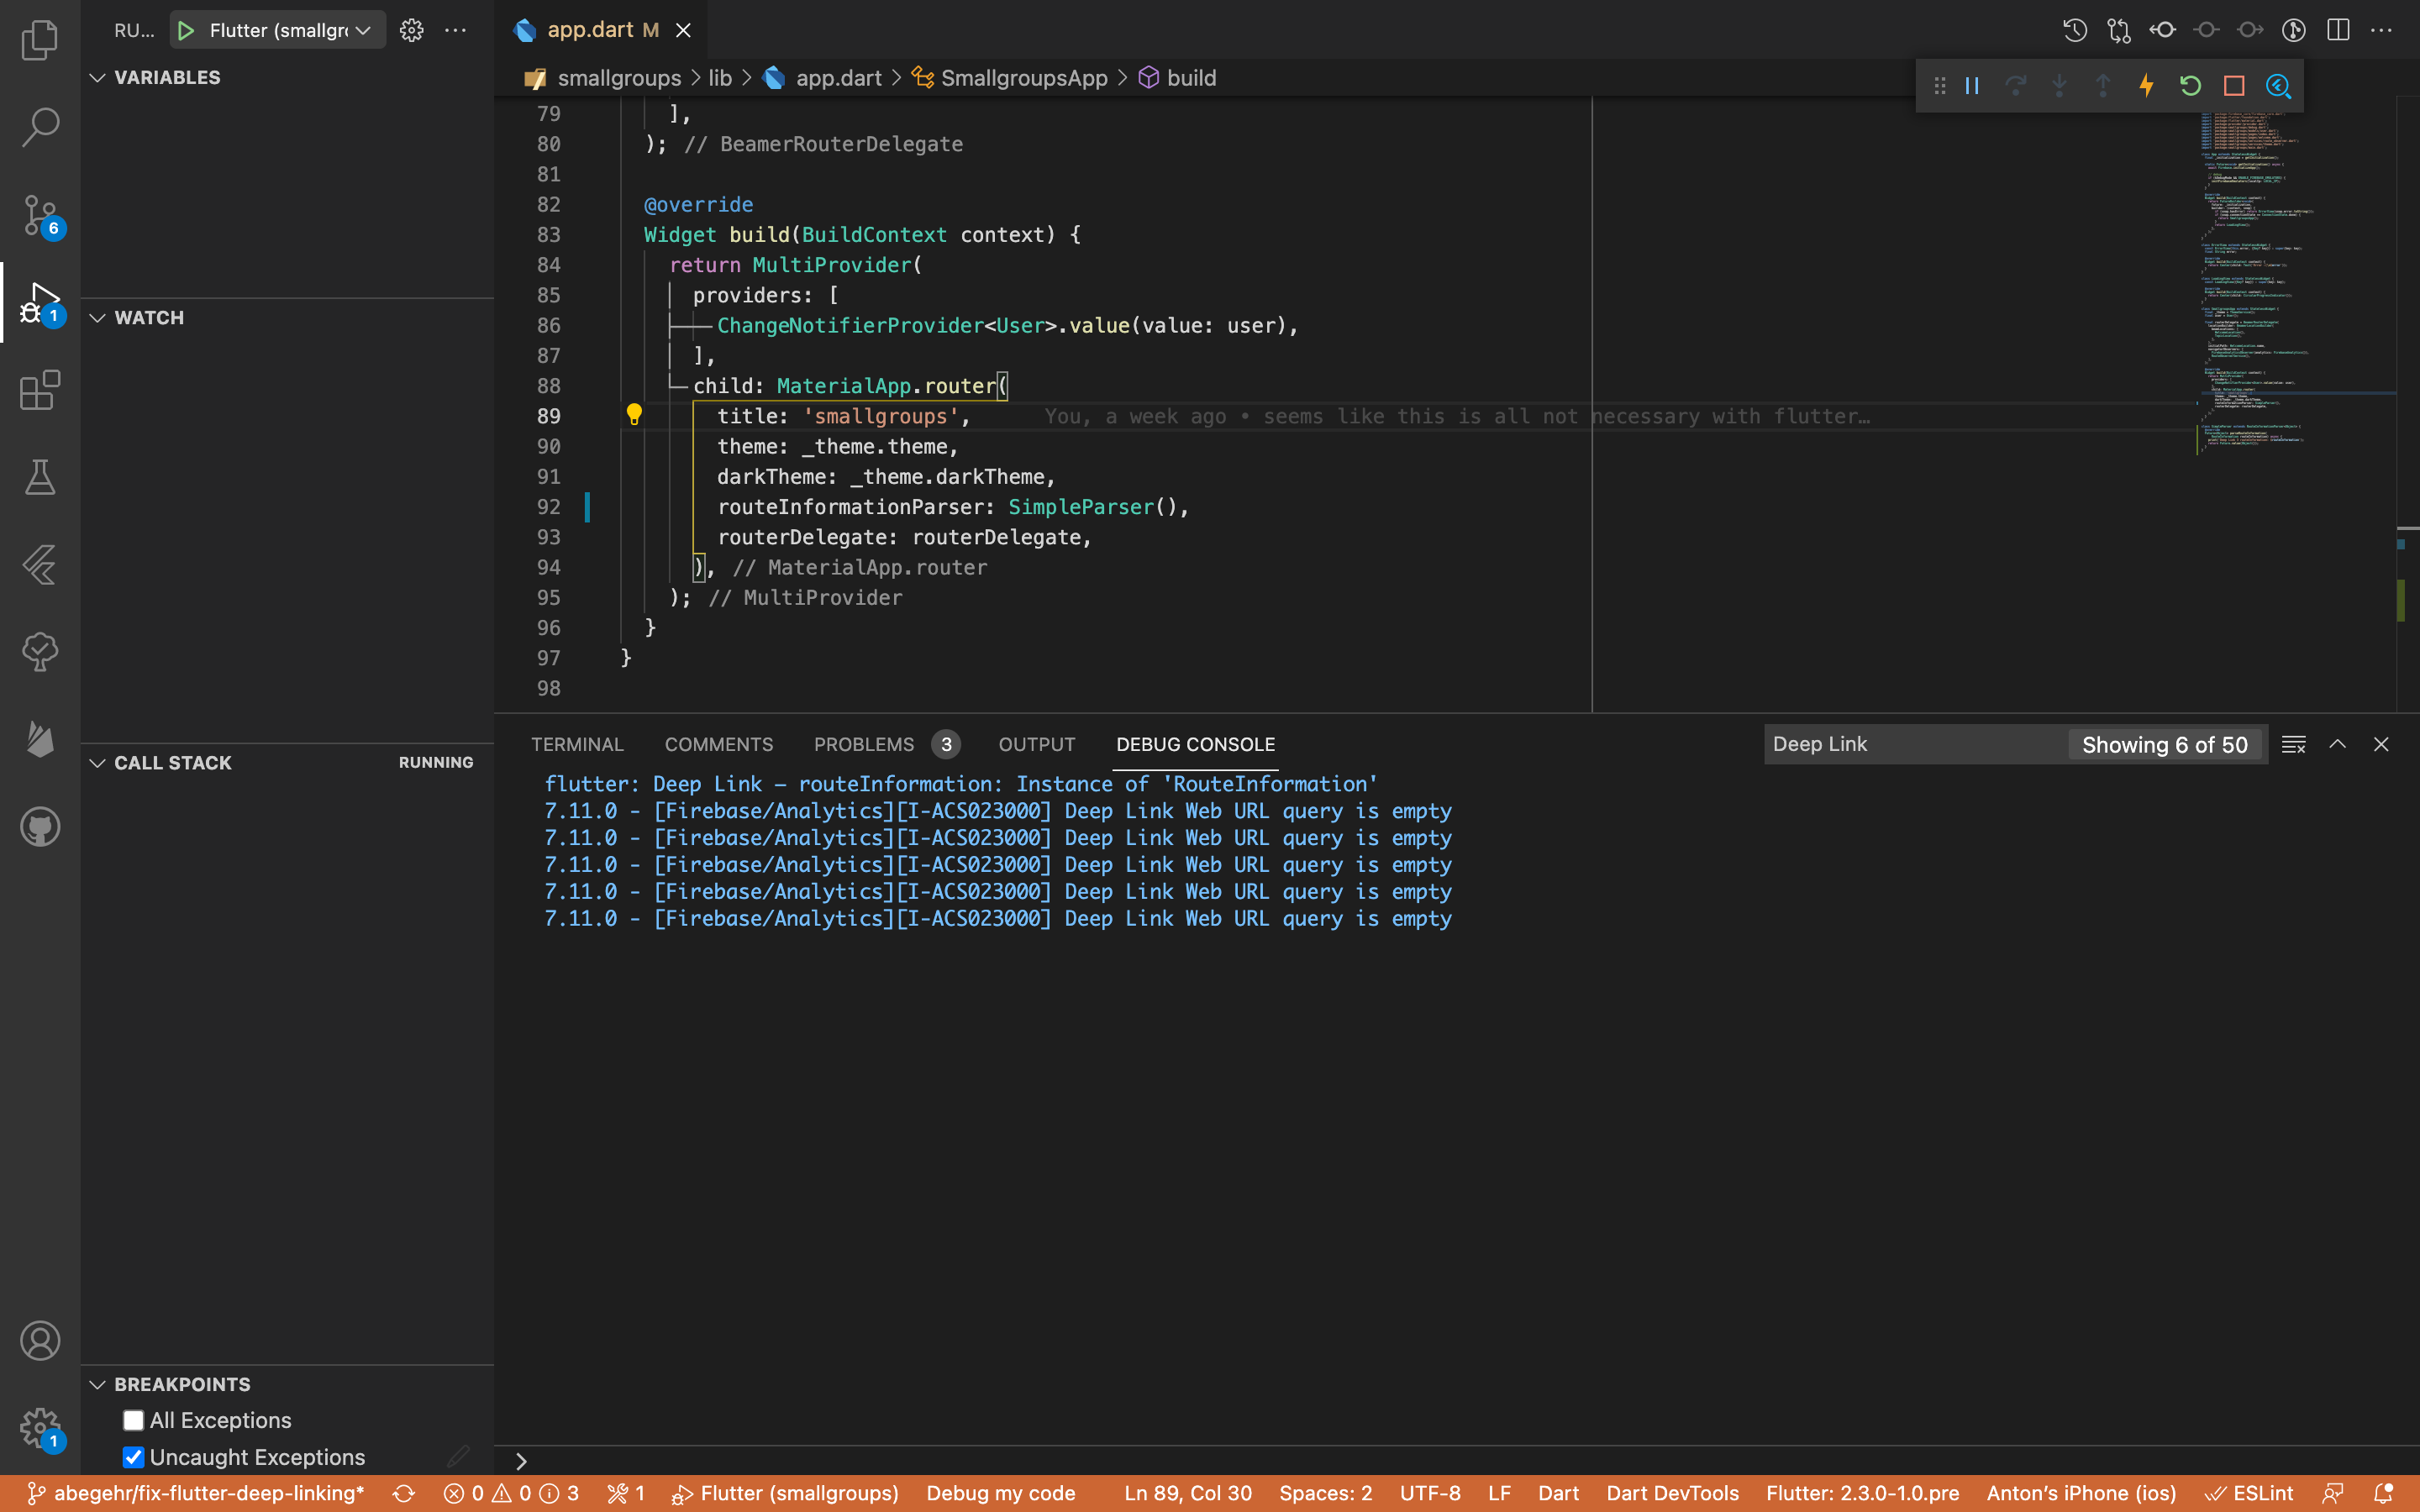The height and width of the screenshot is (1512, 2420).
Task: Collapse the CALL STACK section
Action: (172, 763)
